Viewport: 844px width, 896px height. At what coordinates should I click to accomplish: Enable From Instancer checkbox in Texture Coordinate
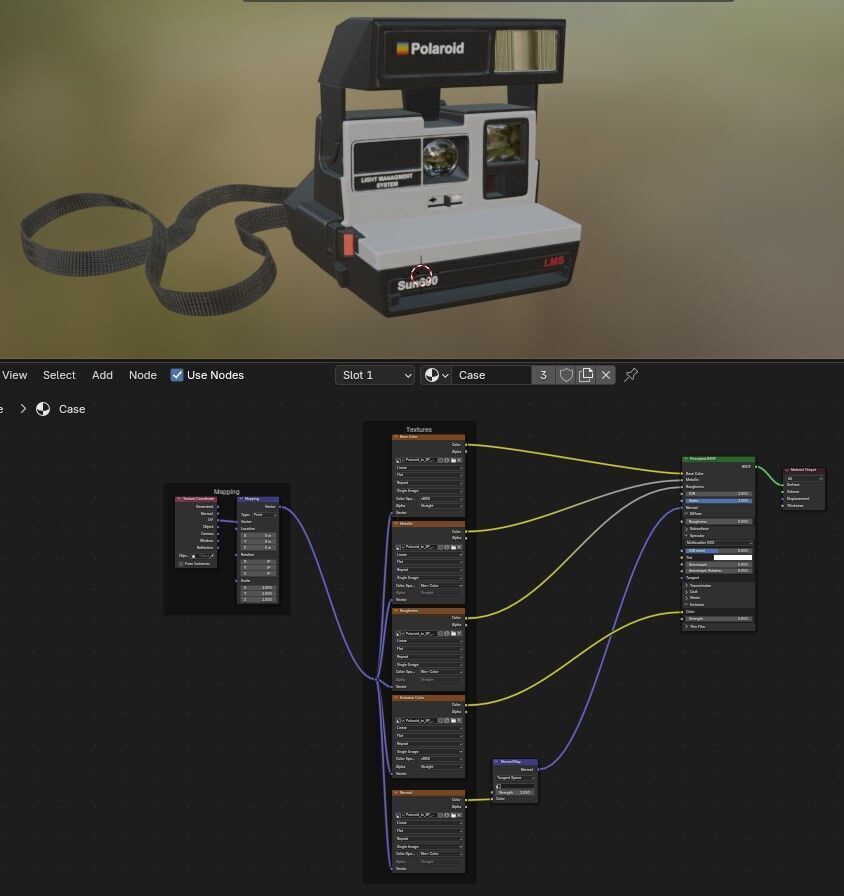pyautogui.click(x=181, y=563)
